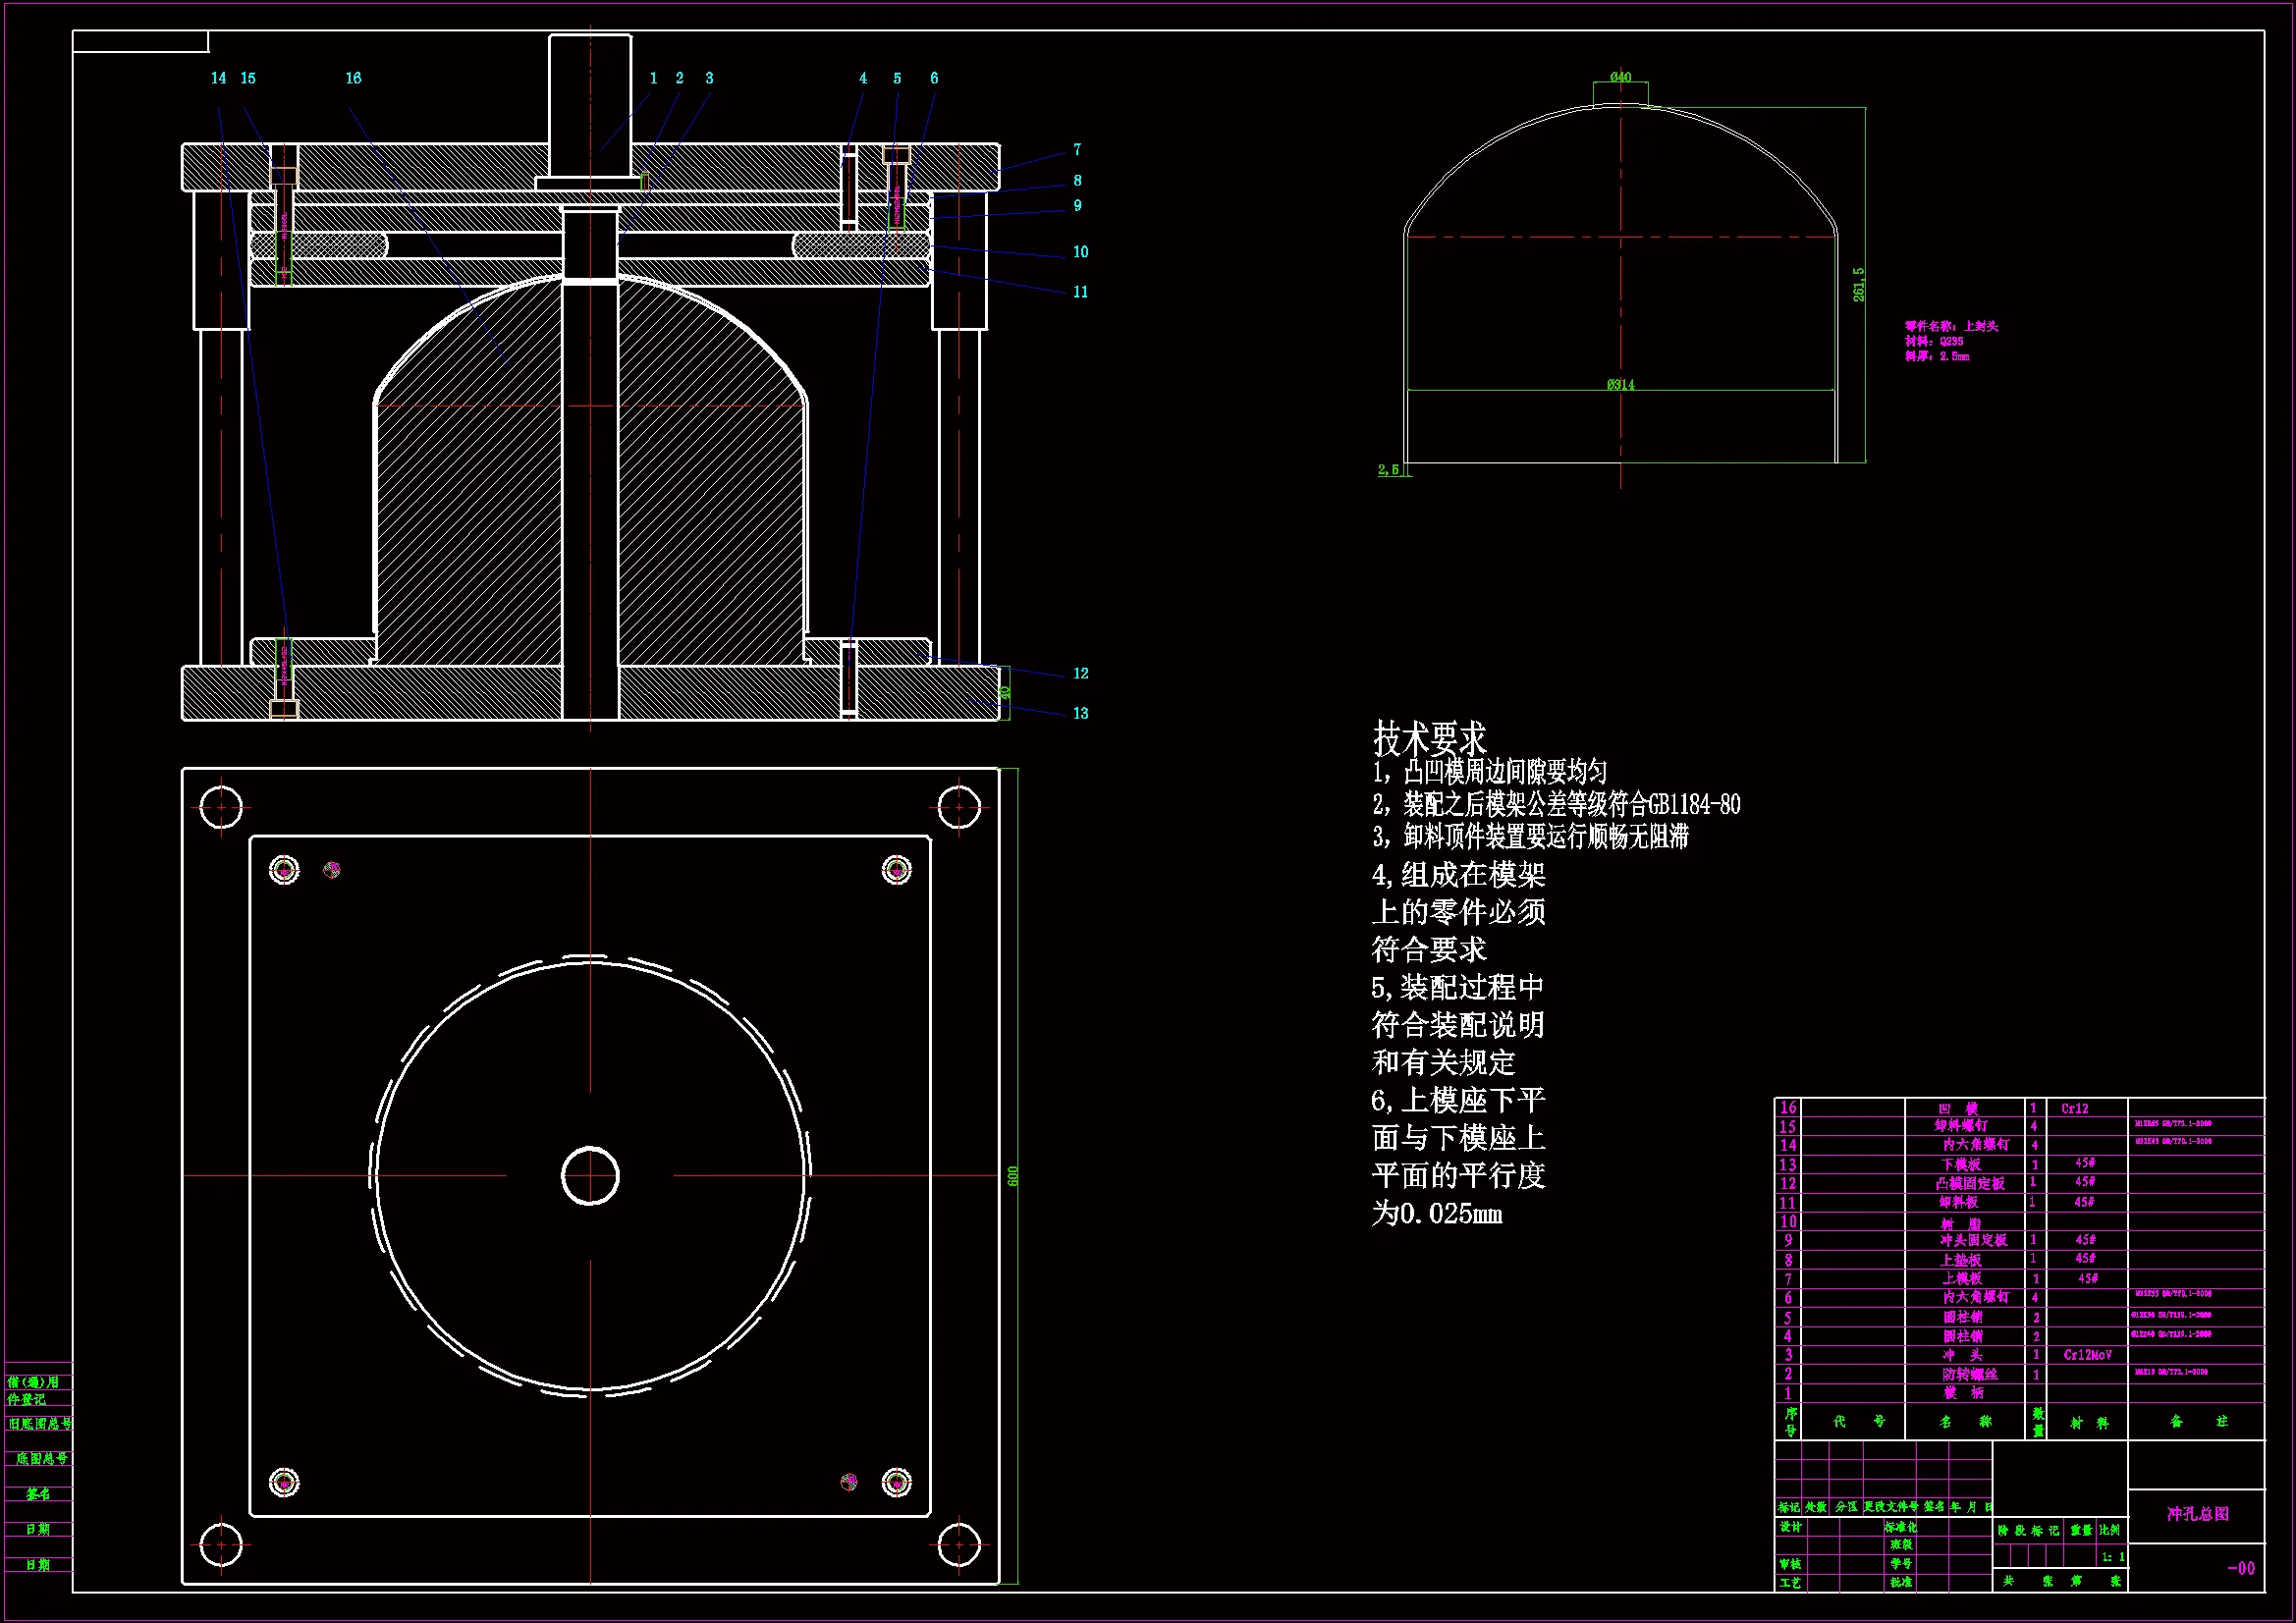Select the 600 dimension beside plan view

pyautogui.click(x=1012, y=1176)
